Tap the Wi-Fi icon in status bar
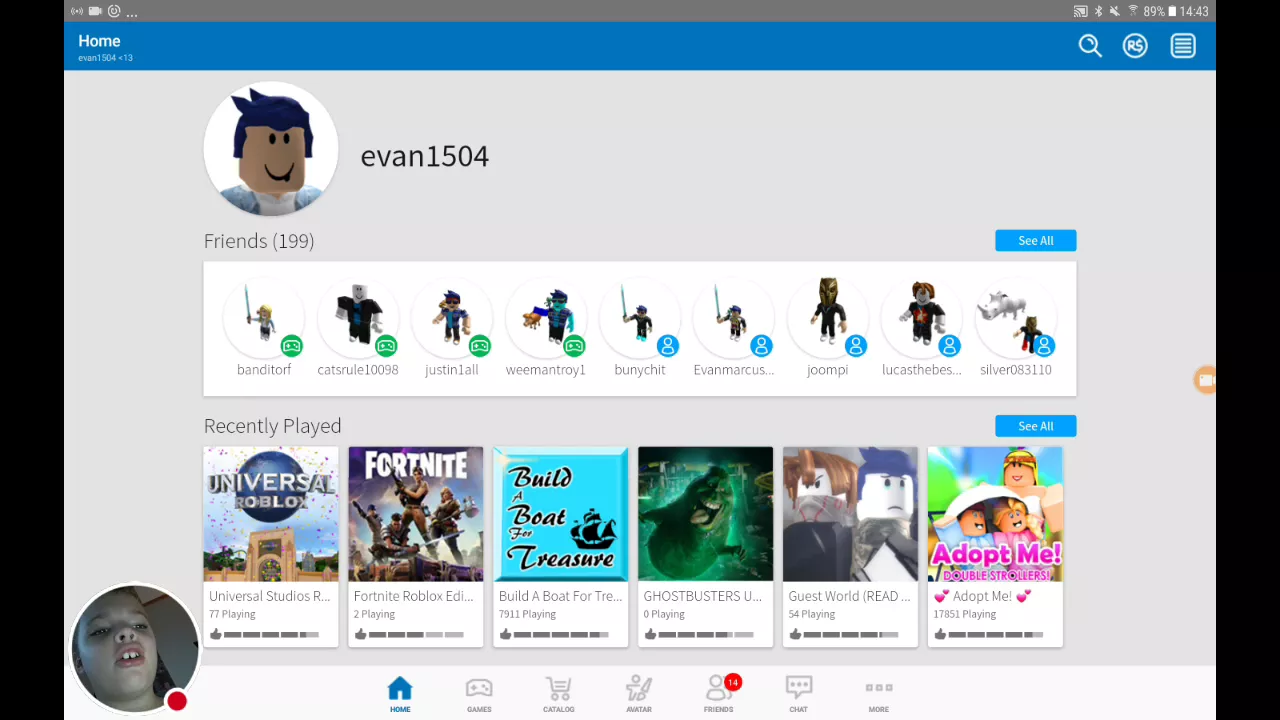Image resolution: width=1280 pixels, height=720 pixels. click(1133, 11)
